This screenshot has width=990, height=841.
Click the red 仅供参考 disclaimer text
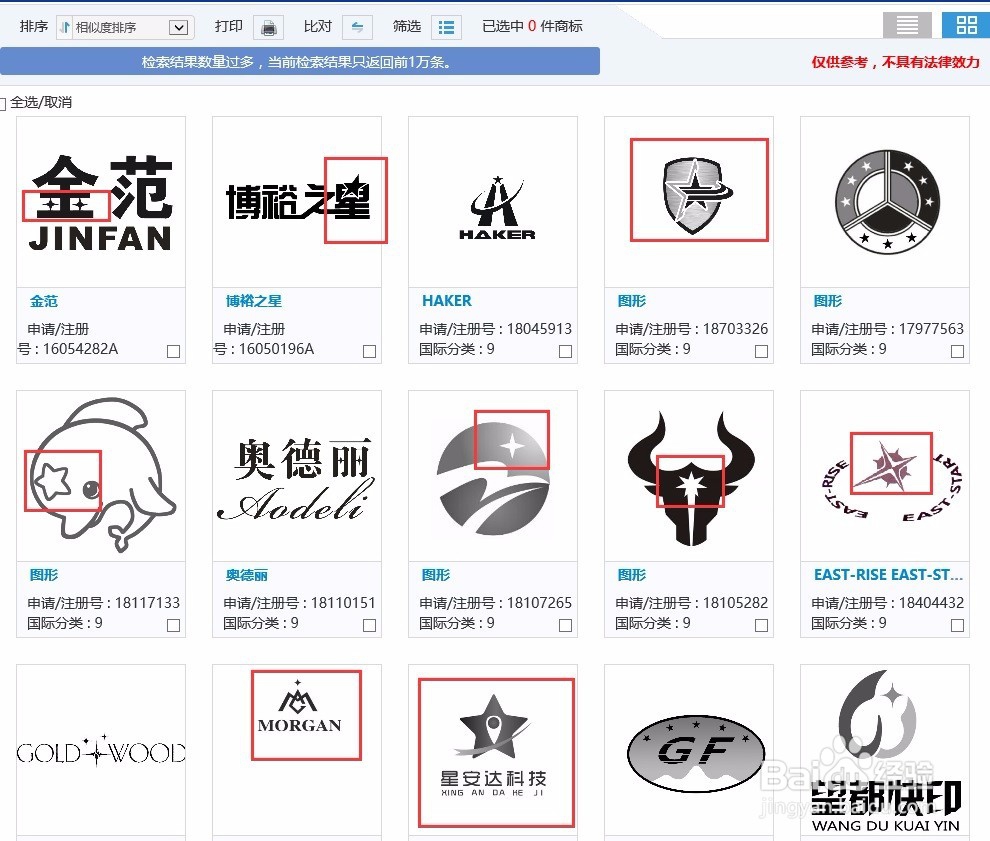[x=895, y=62]
